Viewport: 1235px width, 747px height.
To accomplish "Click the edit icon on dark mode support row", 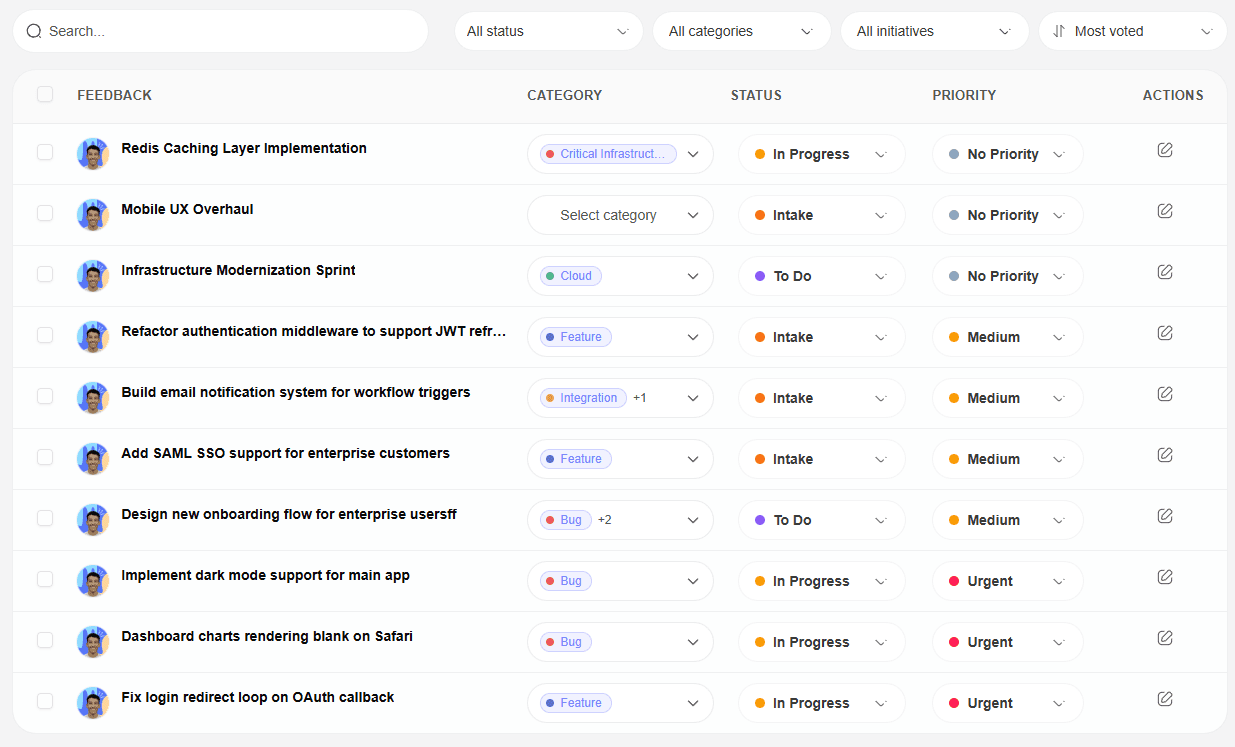I will [1165, 576].
